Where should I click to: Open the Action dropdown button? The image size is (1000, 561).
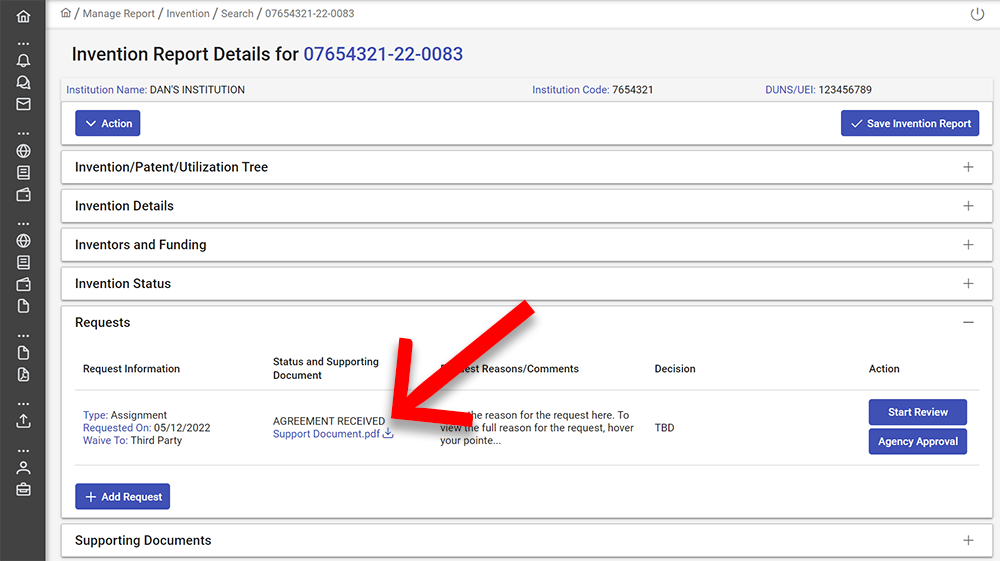click(108, 123)
